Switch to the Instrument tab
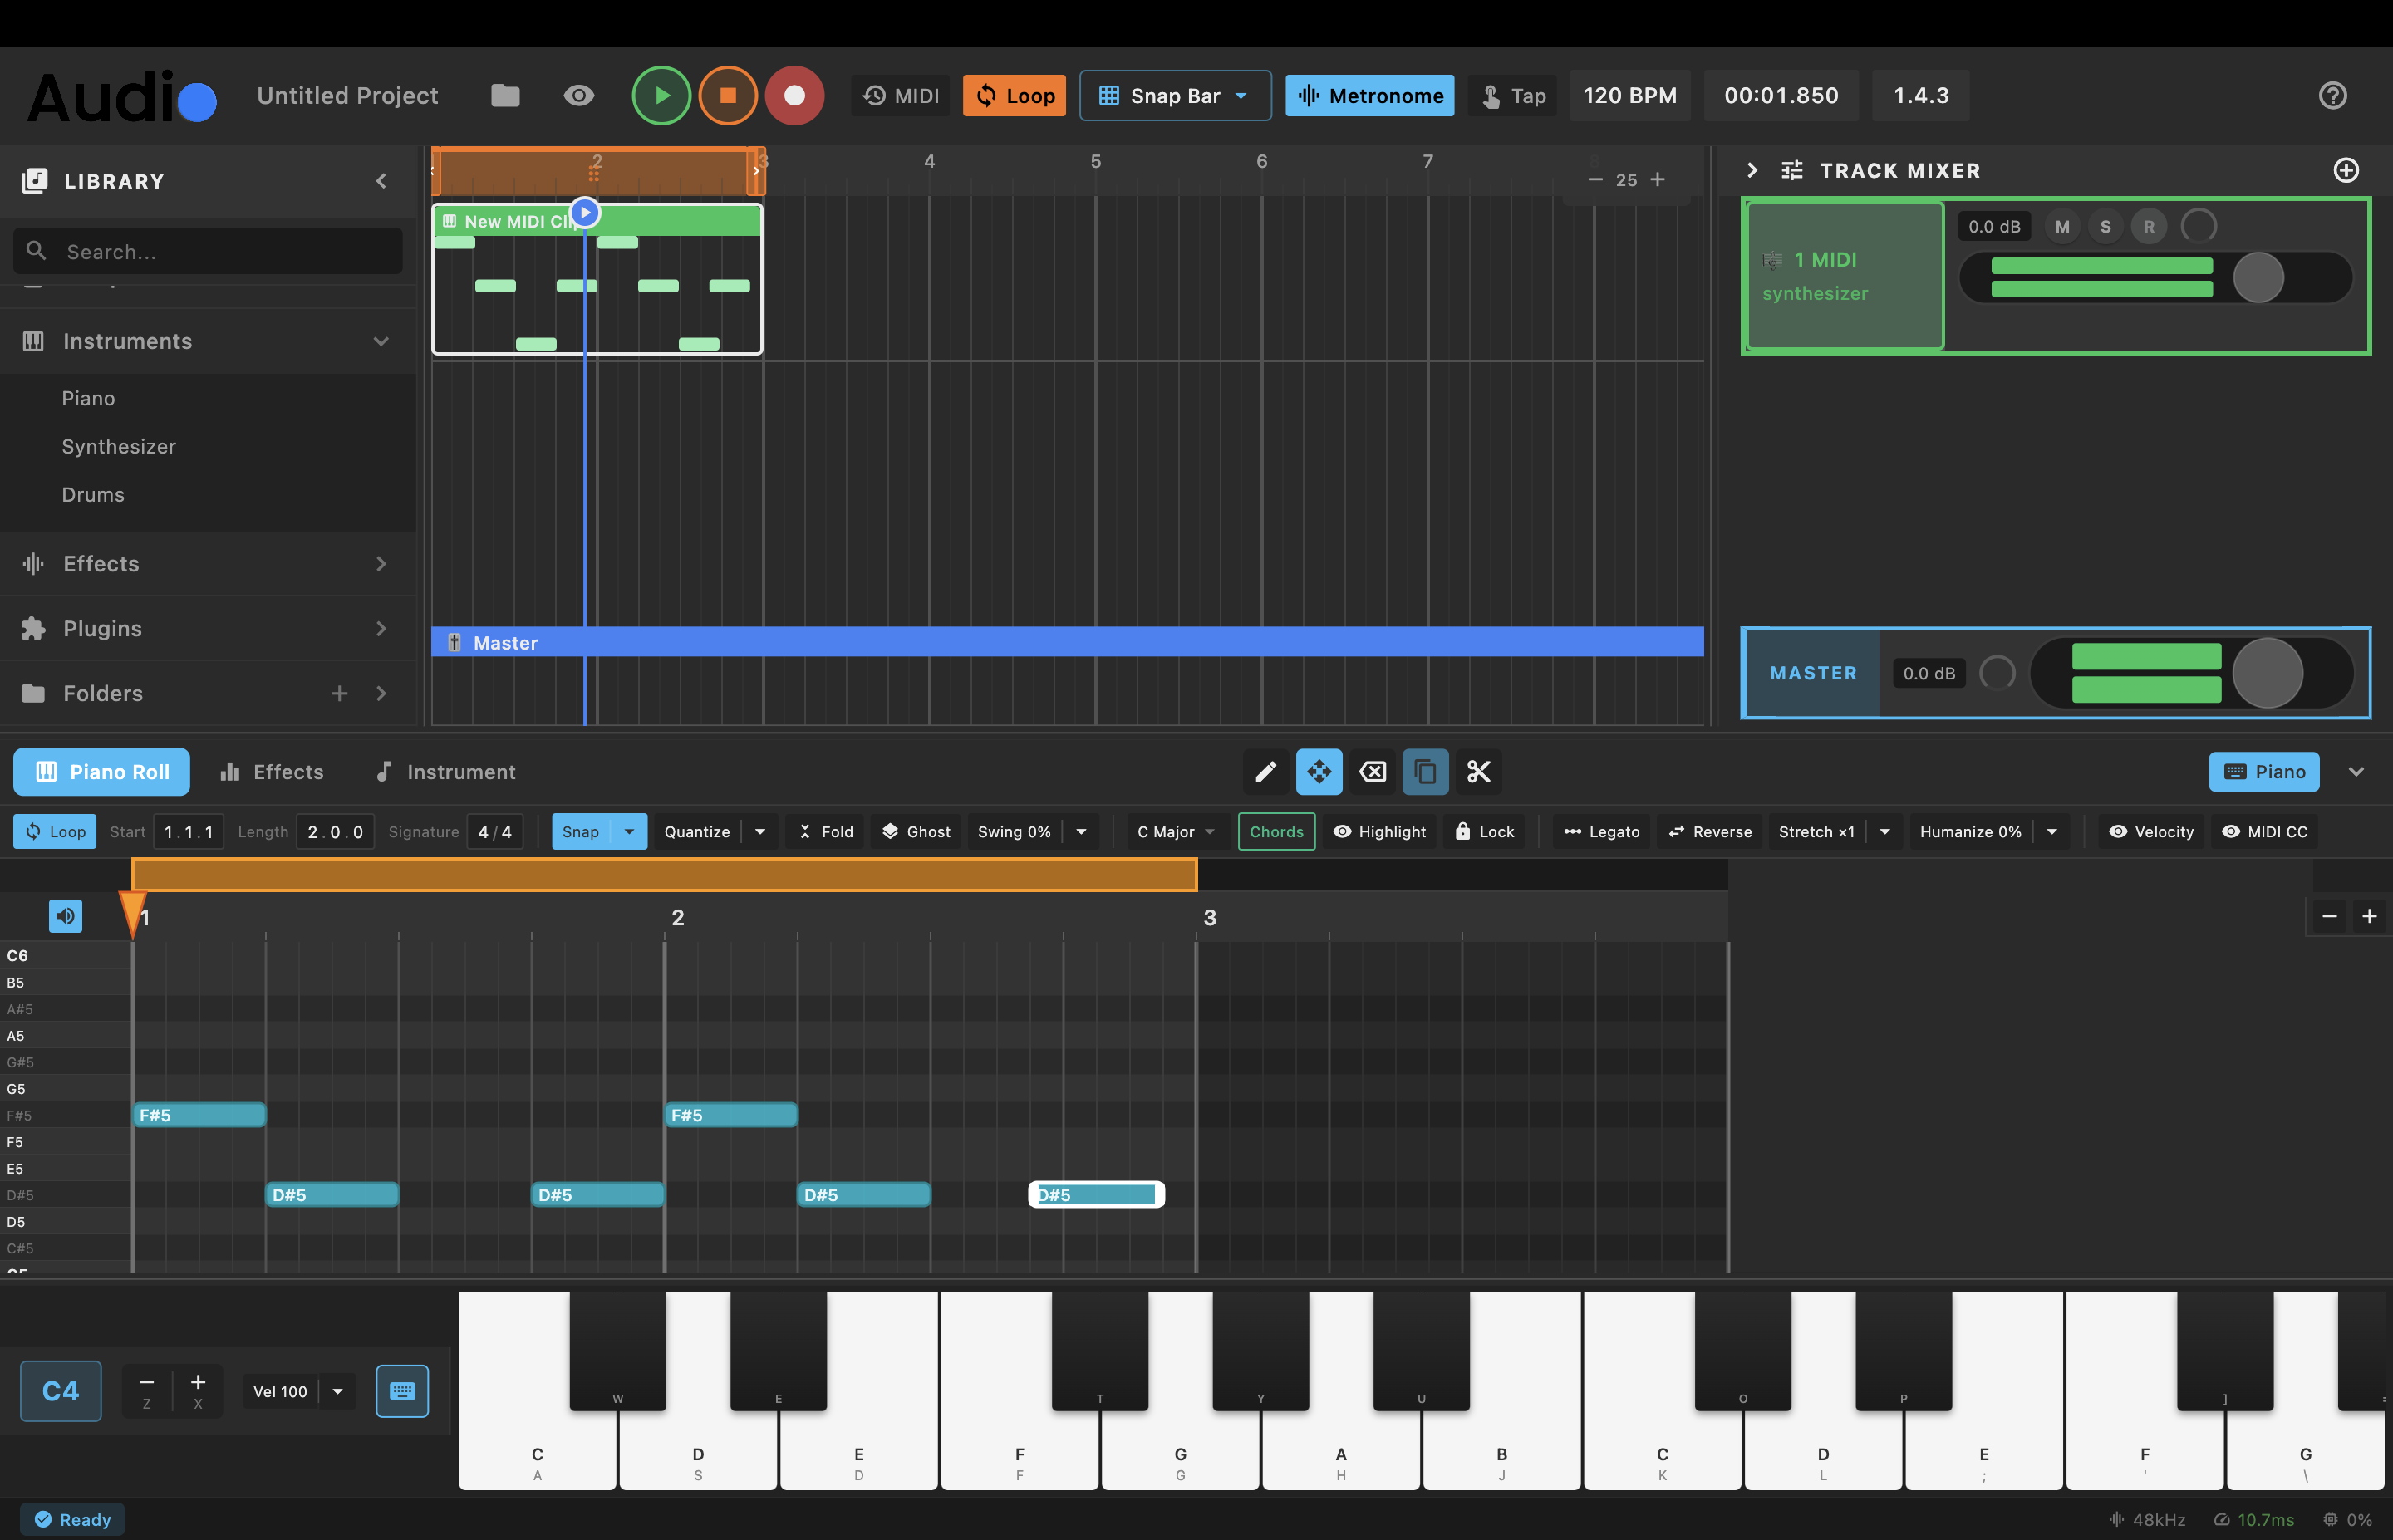 click(445, 771)
